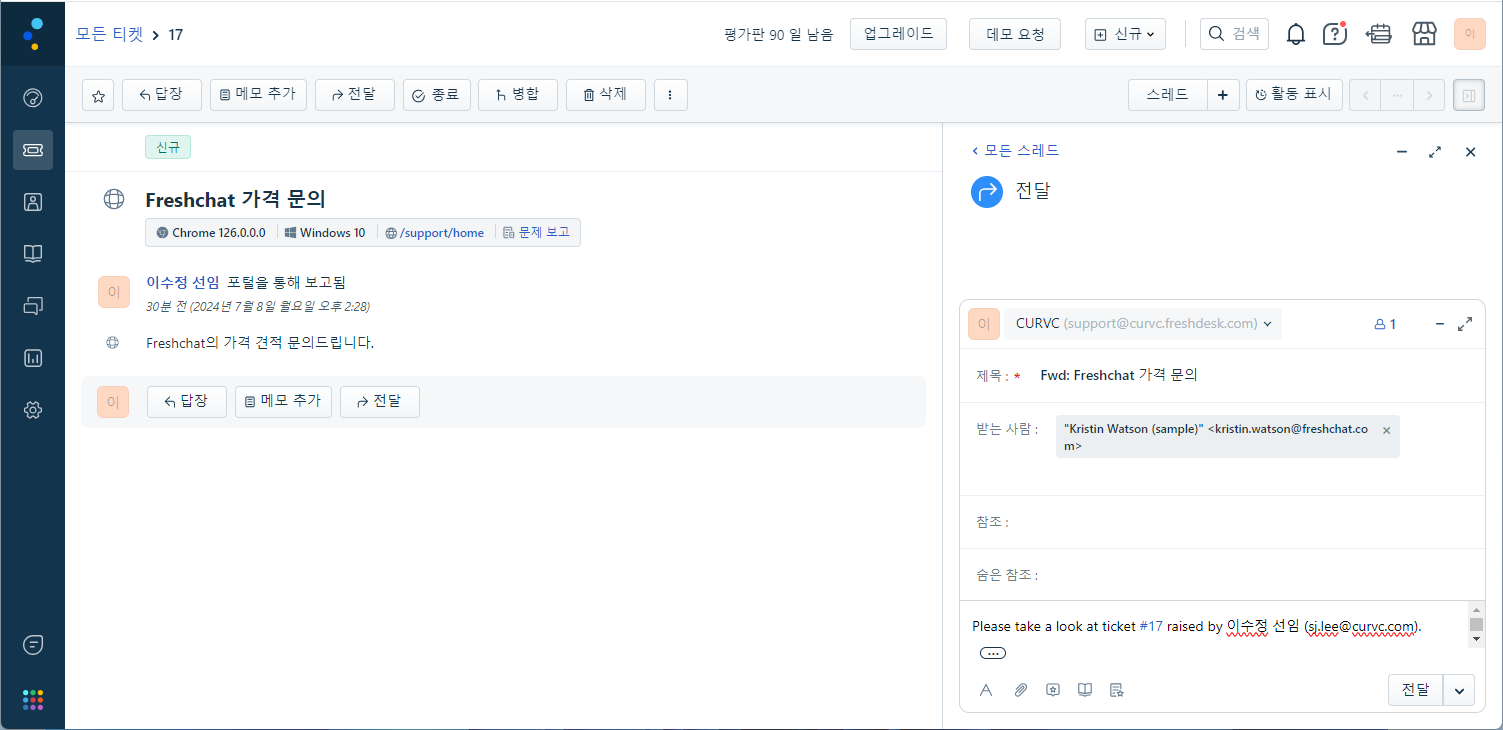This screenshot has width=1503, height=730.
Task: Click the middle ellipsis between ticket arrows
Action: [1397, 95]
